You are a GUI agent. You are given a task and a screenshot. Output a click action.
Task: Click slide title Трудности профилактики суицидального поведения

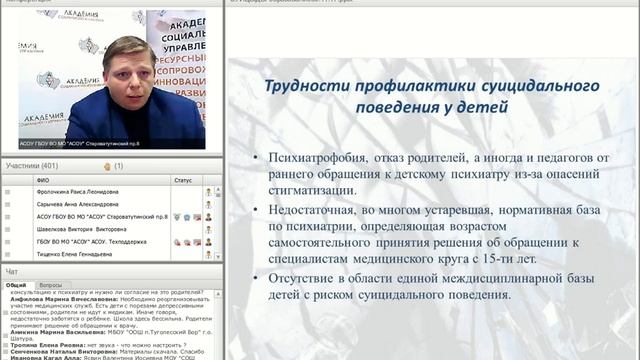coord(432,96)
